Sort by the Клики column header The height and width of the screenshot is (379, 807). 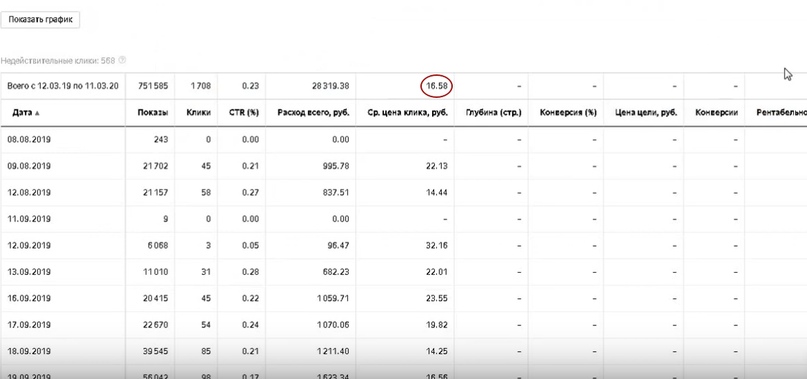(x=200, y=113)
